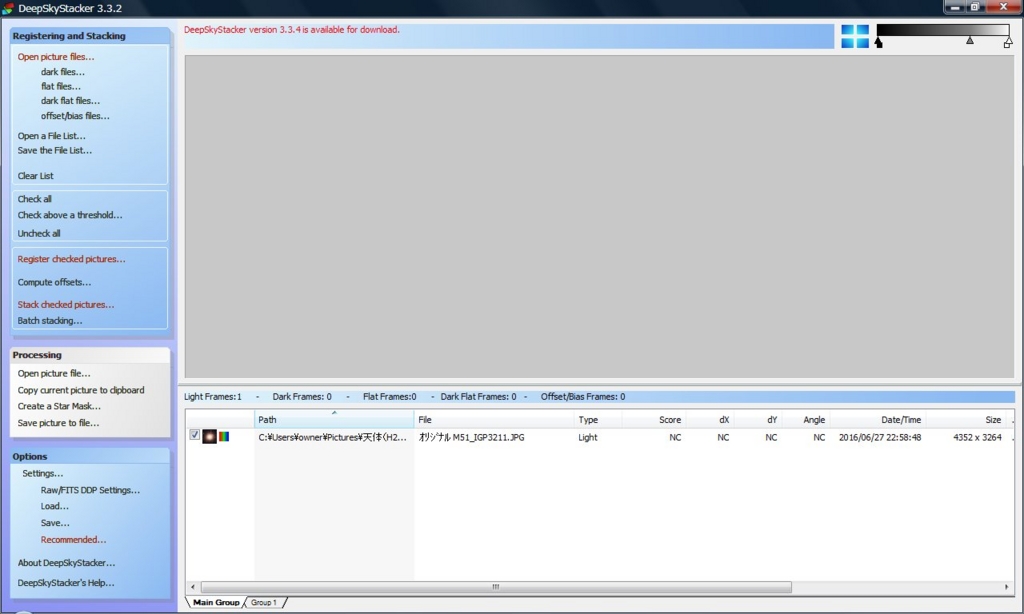Click the Registering and Stacking panel header
Viewport: 1024px width, 614px height.
point(90,36)
